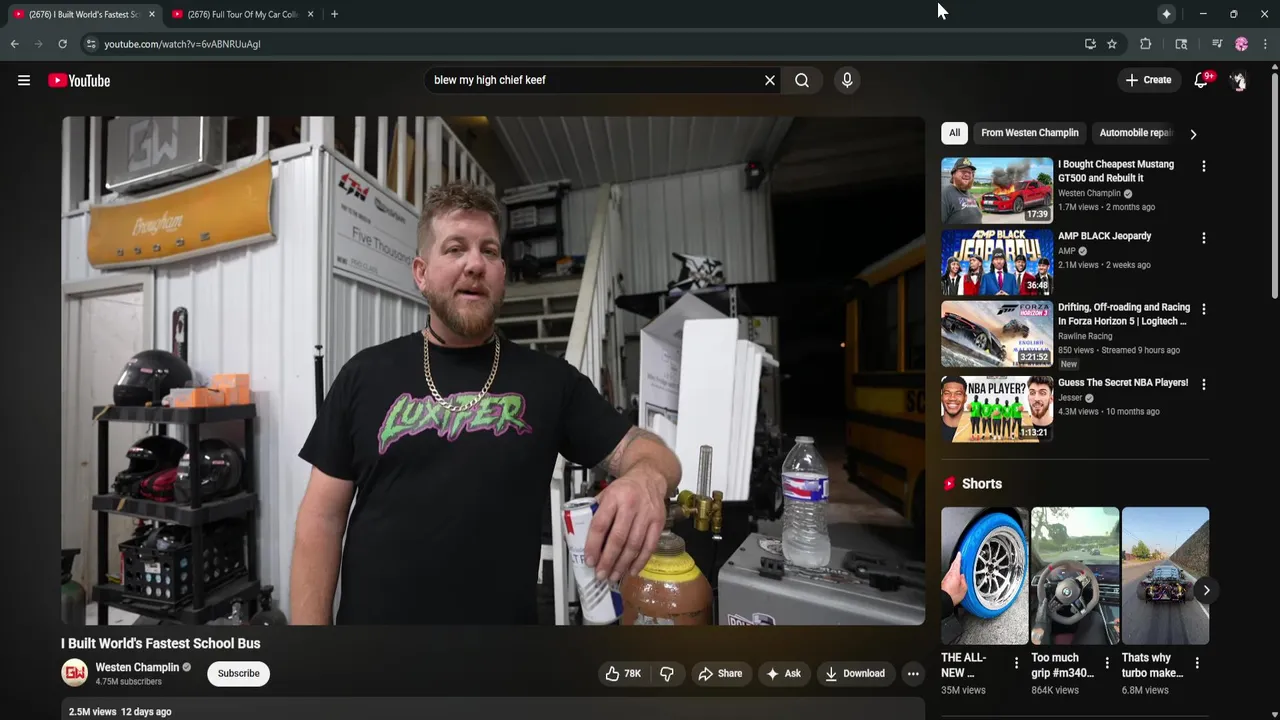The image size is (1280, 720).
Task: Run search with magnifier button
Action: pyautogui.click(x=802, y=80)
